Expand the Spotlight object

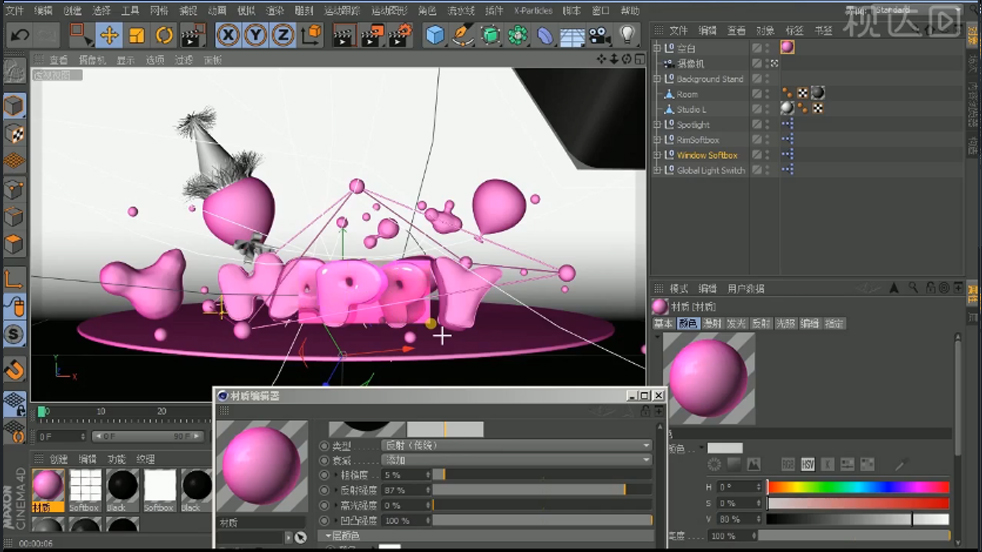point(657,124)
